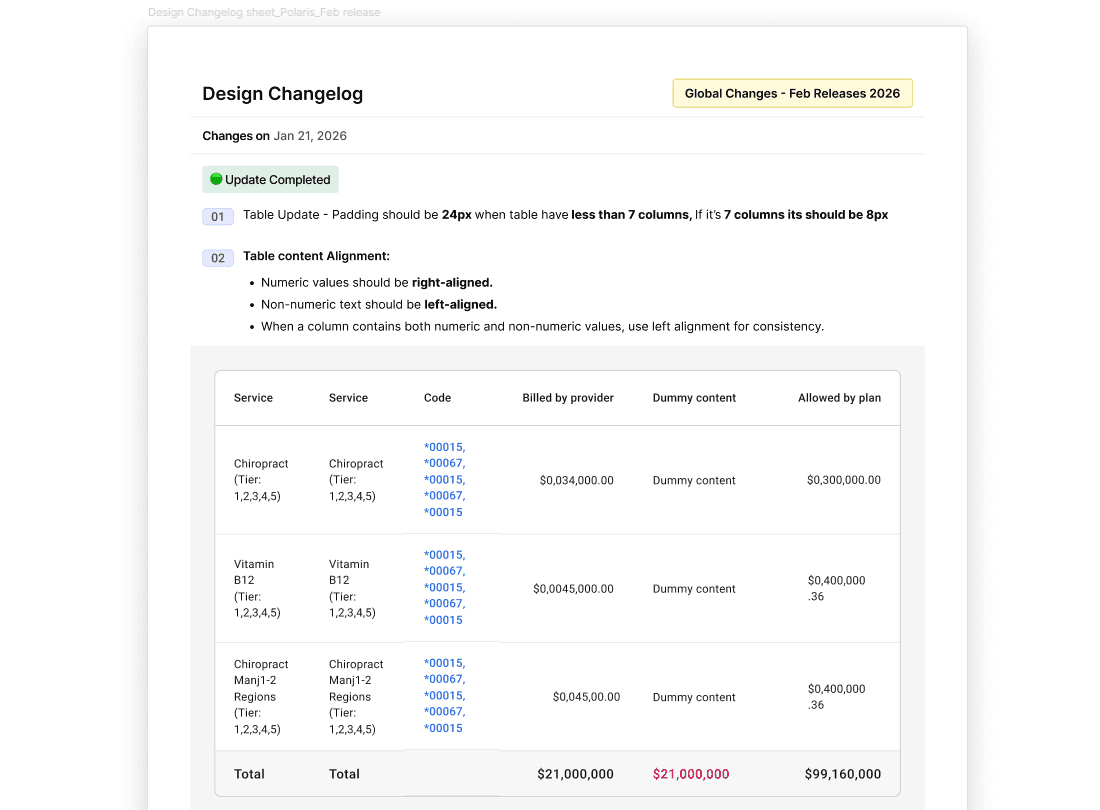Image resolution: width=1100 pixels, height=810 pixels.
Task: Click the $0,034,000.00 billed amount cell
Action: coord(577,480)
